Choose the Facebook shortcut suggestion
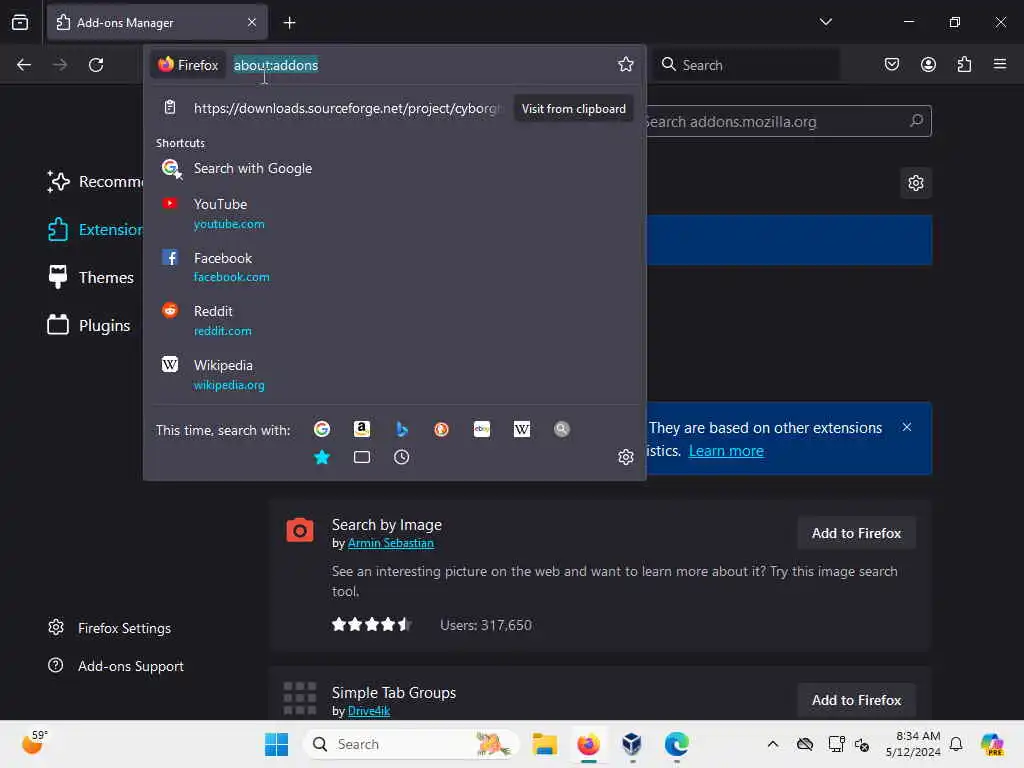Screen dimensions: 1024x768 pos(394,267)
